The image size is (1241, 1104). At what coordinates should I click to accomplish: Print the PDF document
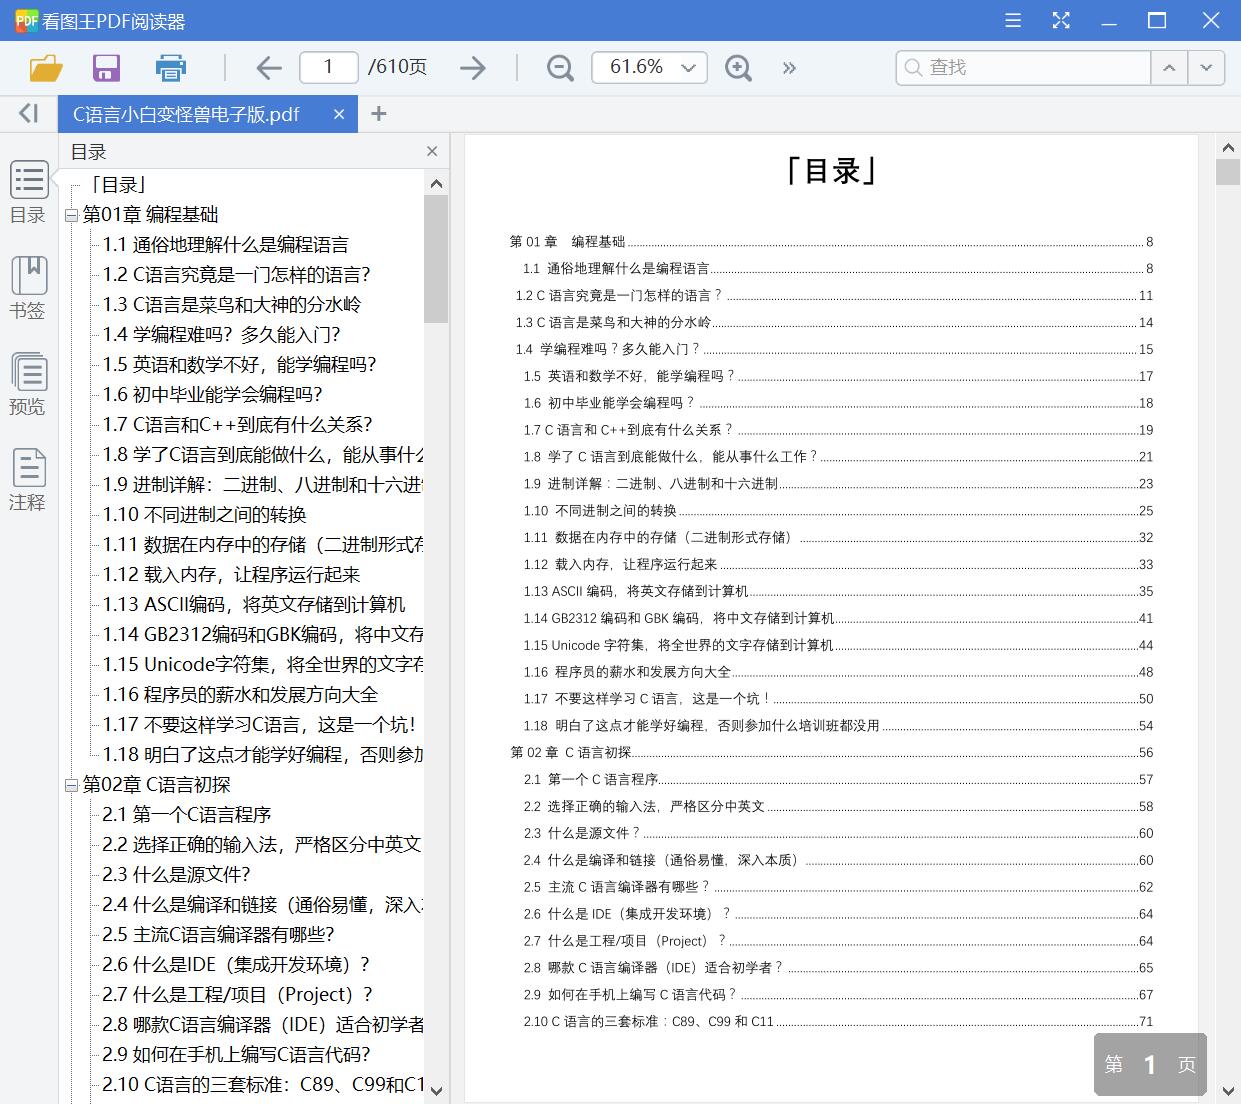170,67
